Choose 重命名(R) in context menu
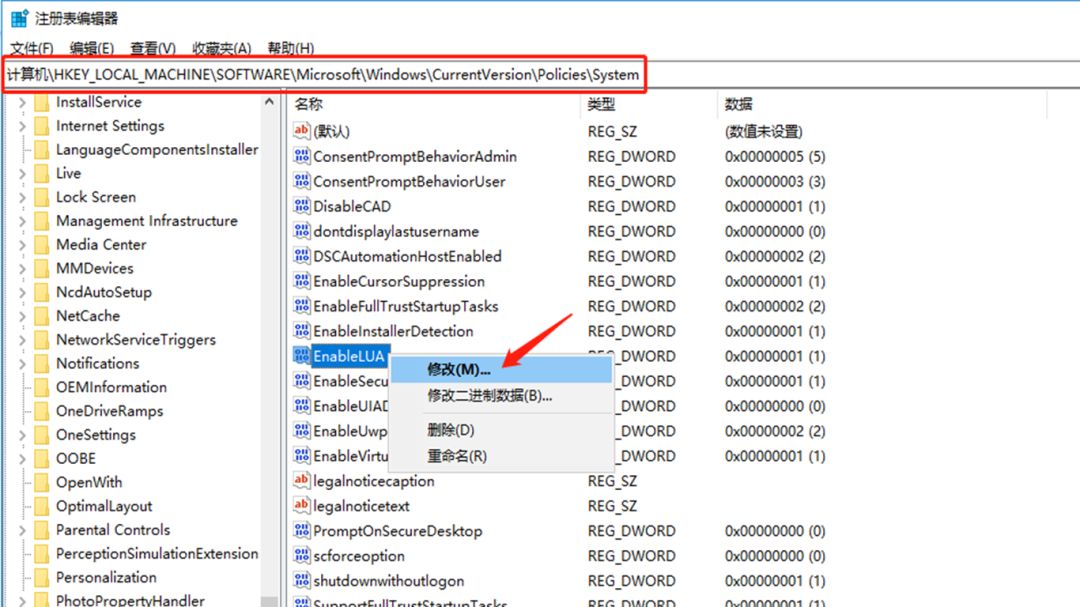Image resolution: width=1080 pixels, height=607 pixels. click(501, 456)
